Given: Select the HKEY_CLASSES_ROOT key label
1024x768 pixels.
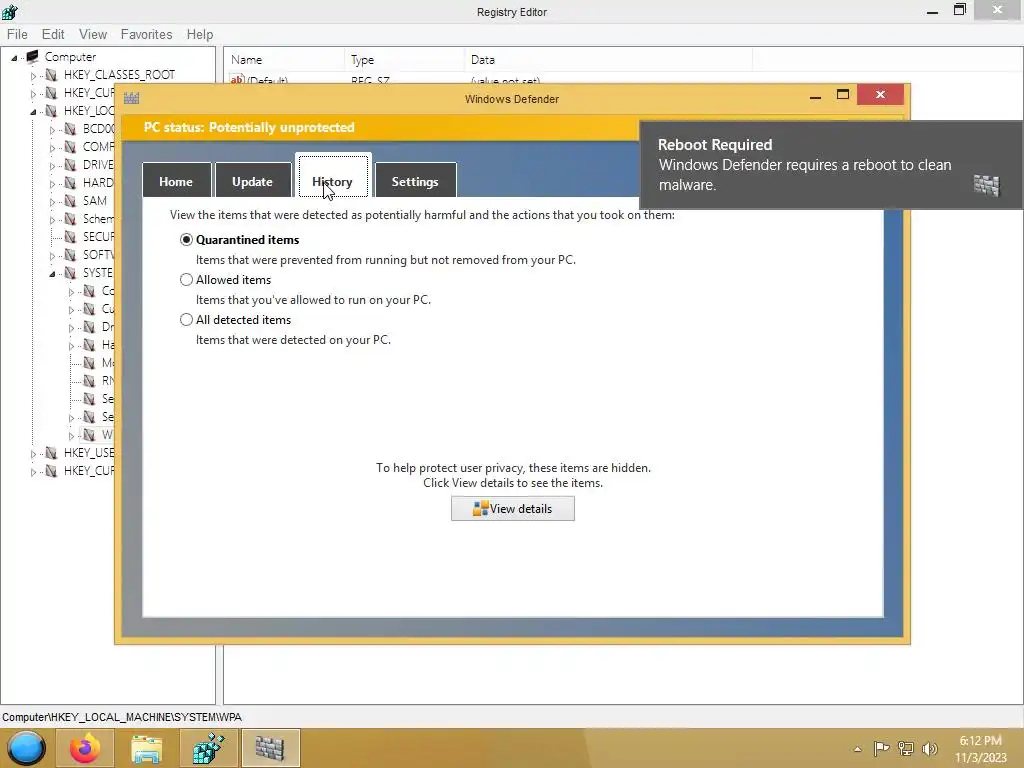Looking at the screenshot, I should click(120, 75).
